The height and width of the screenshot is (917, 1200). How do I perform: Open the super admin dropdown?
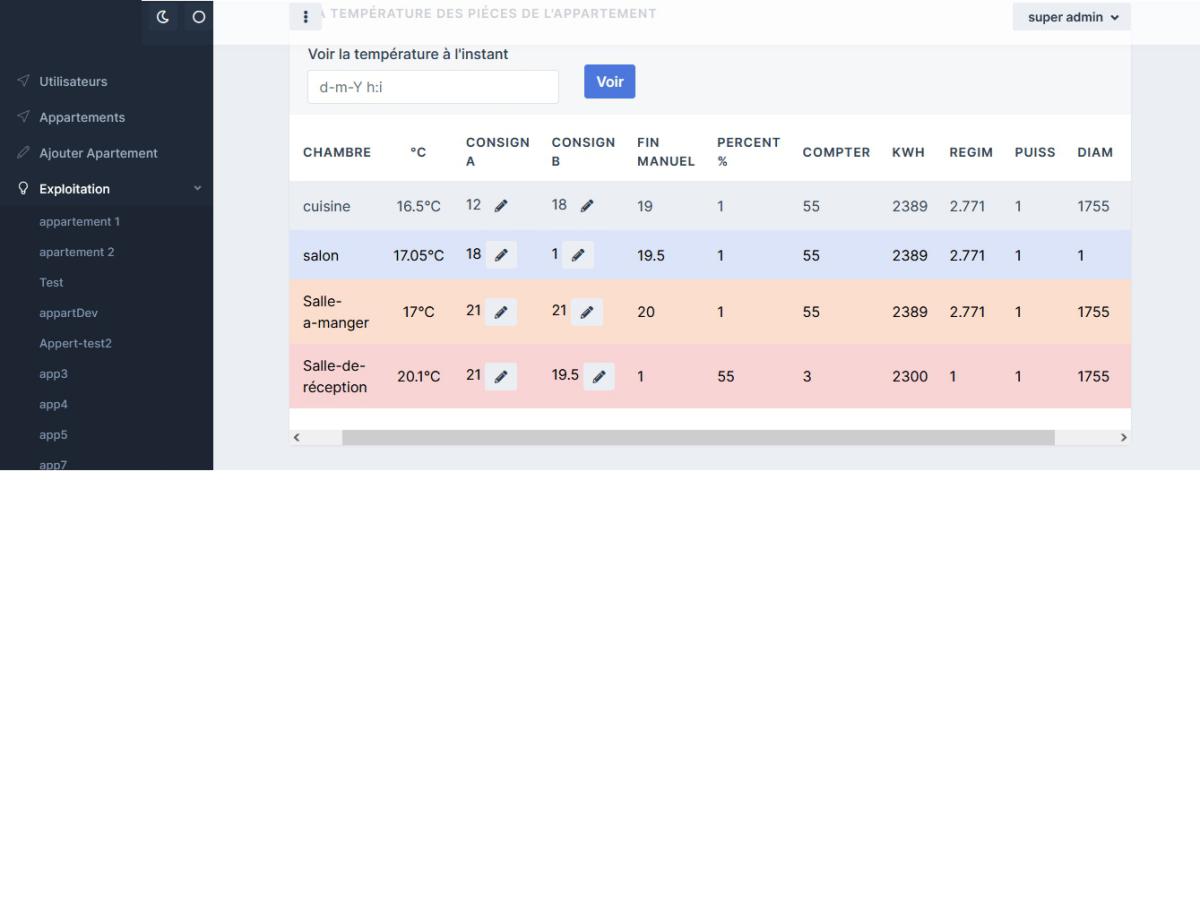(1072, 17)
